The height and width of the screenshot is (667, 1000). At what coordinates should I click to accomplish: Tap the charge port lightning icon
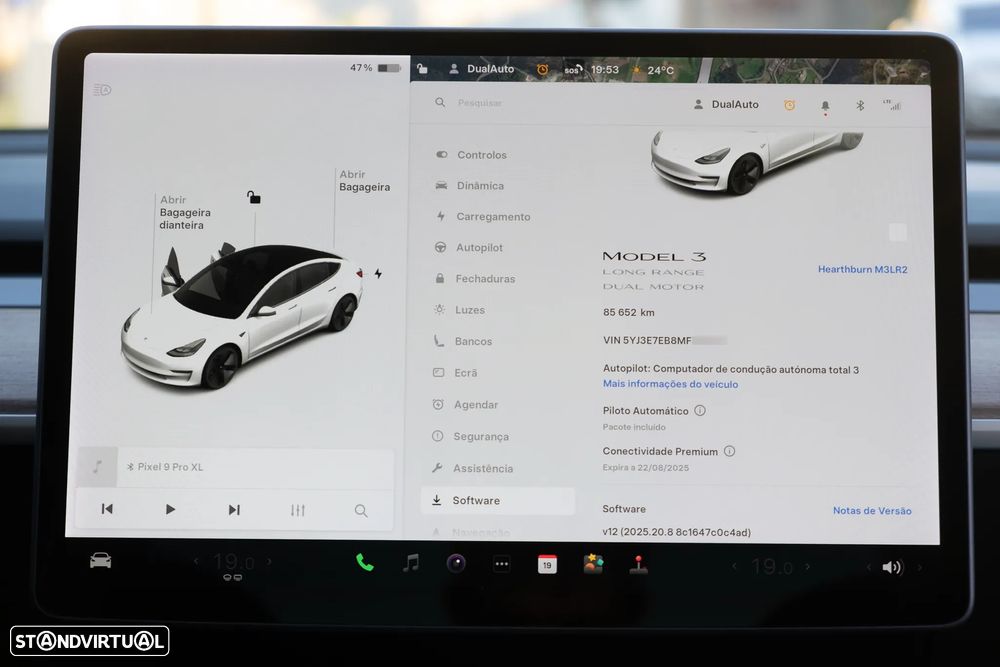pos(378,274)
